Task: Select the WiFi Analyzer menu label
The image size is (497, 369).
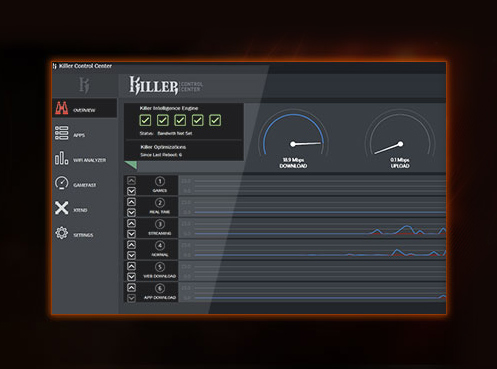Action: point(89,160)
